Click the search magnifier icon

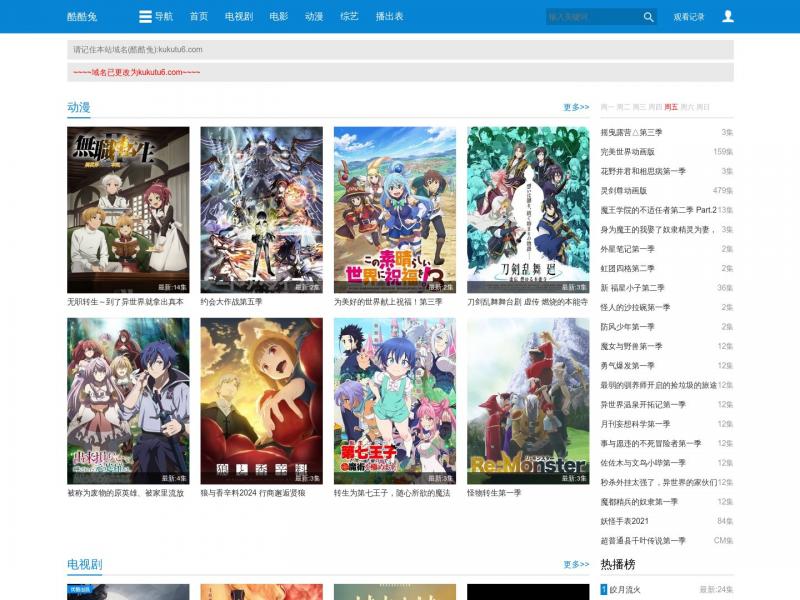pyautogui.click(x=648, y=17)
